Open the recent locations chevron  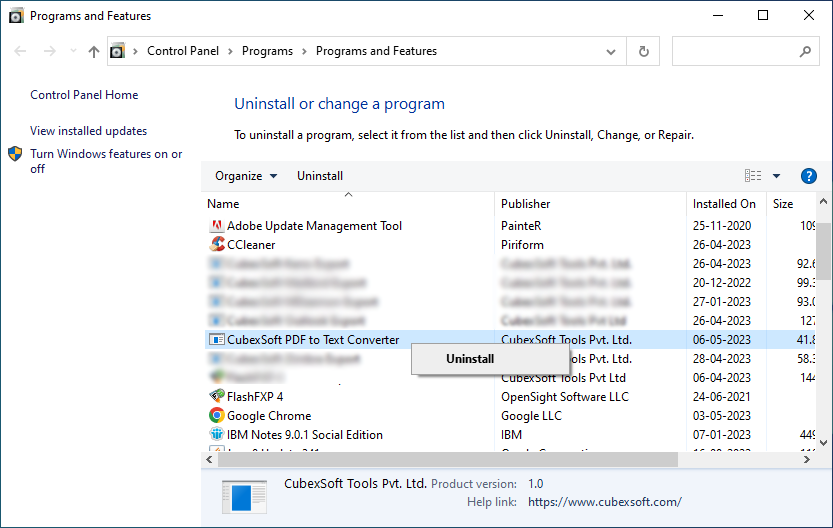[73, 51]
